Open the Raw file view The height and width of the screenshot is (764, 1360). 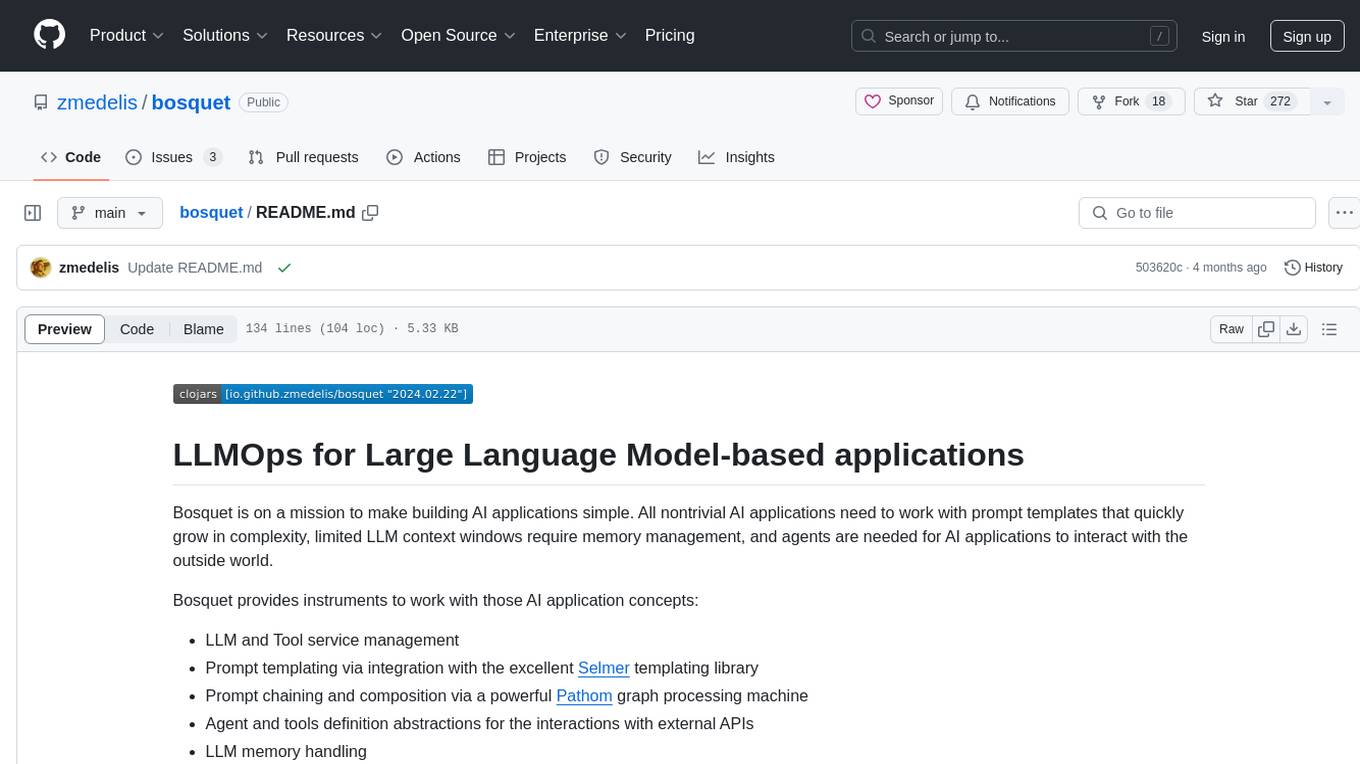pyautogui.click(x=1231, y=329)
